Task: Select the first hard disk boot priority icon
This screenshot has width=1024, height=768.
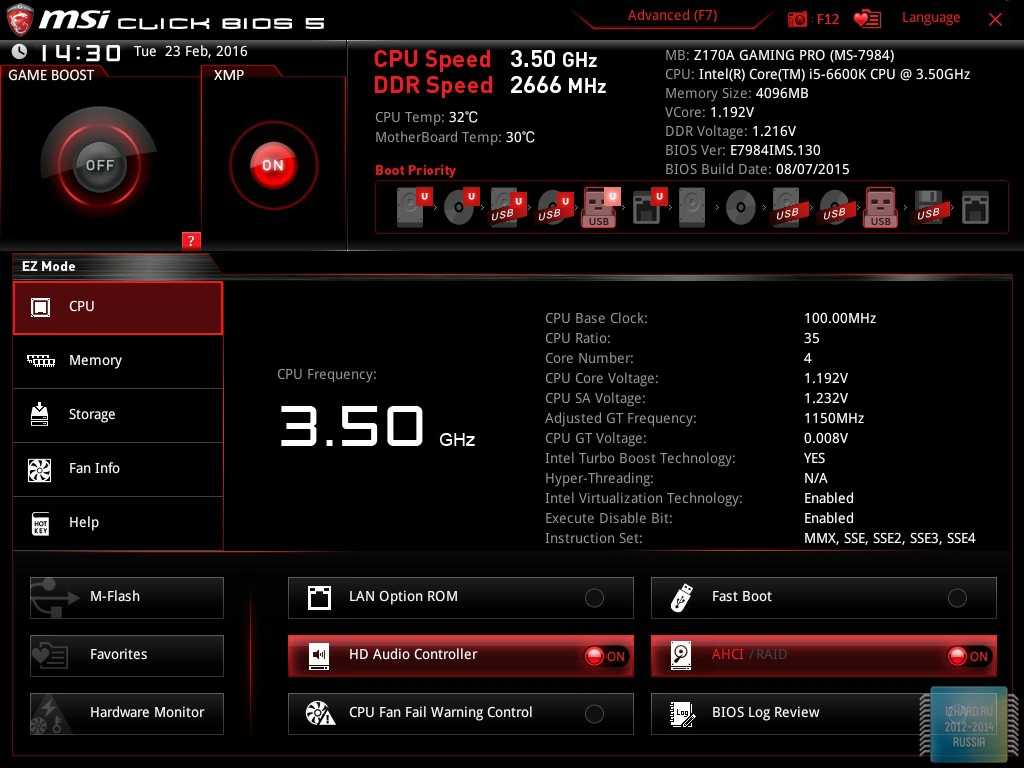Action: tap(411, 208)
